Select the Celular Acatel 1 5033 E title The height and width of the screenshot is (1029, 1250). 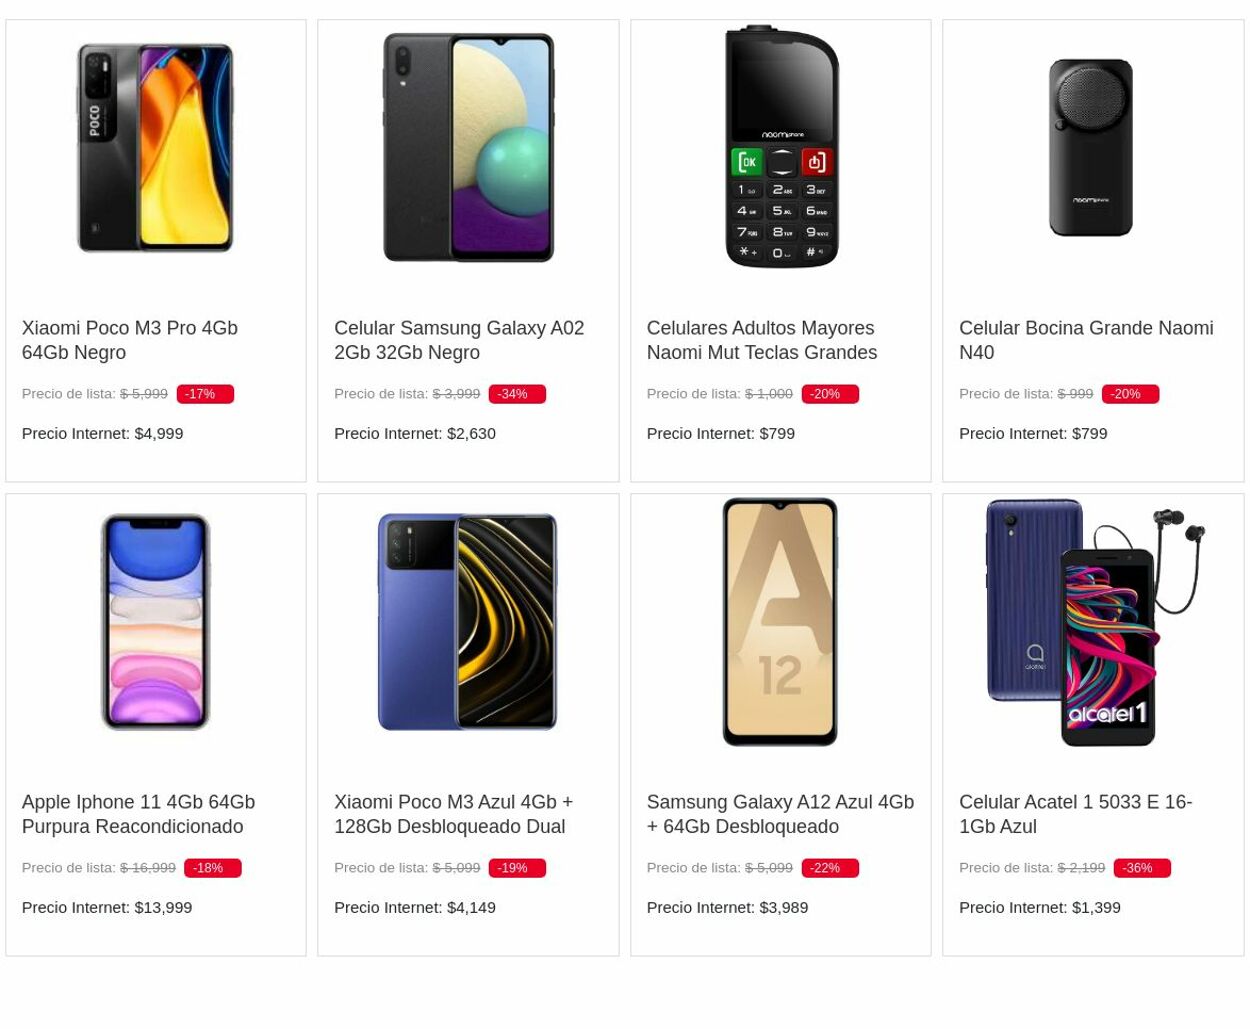point(1075,814)
